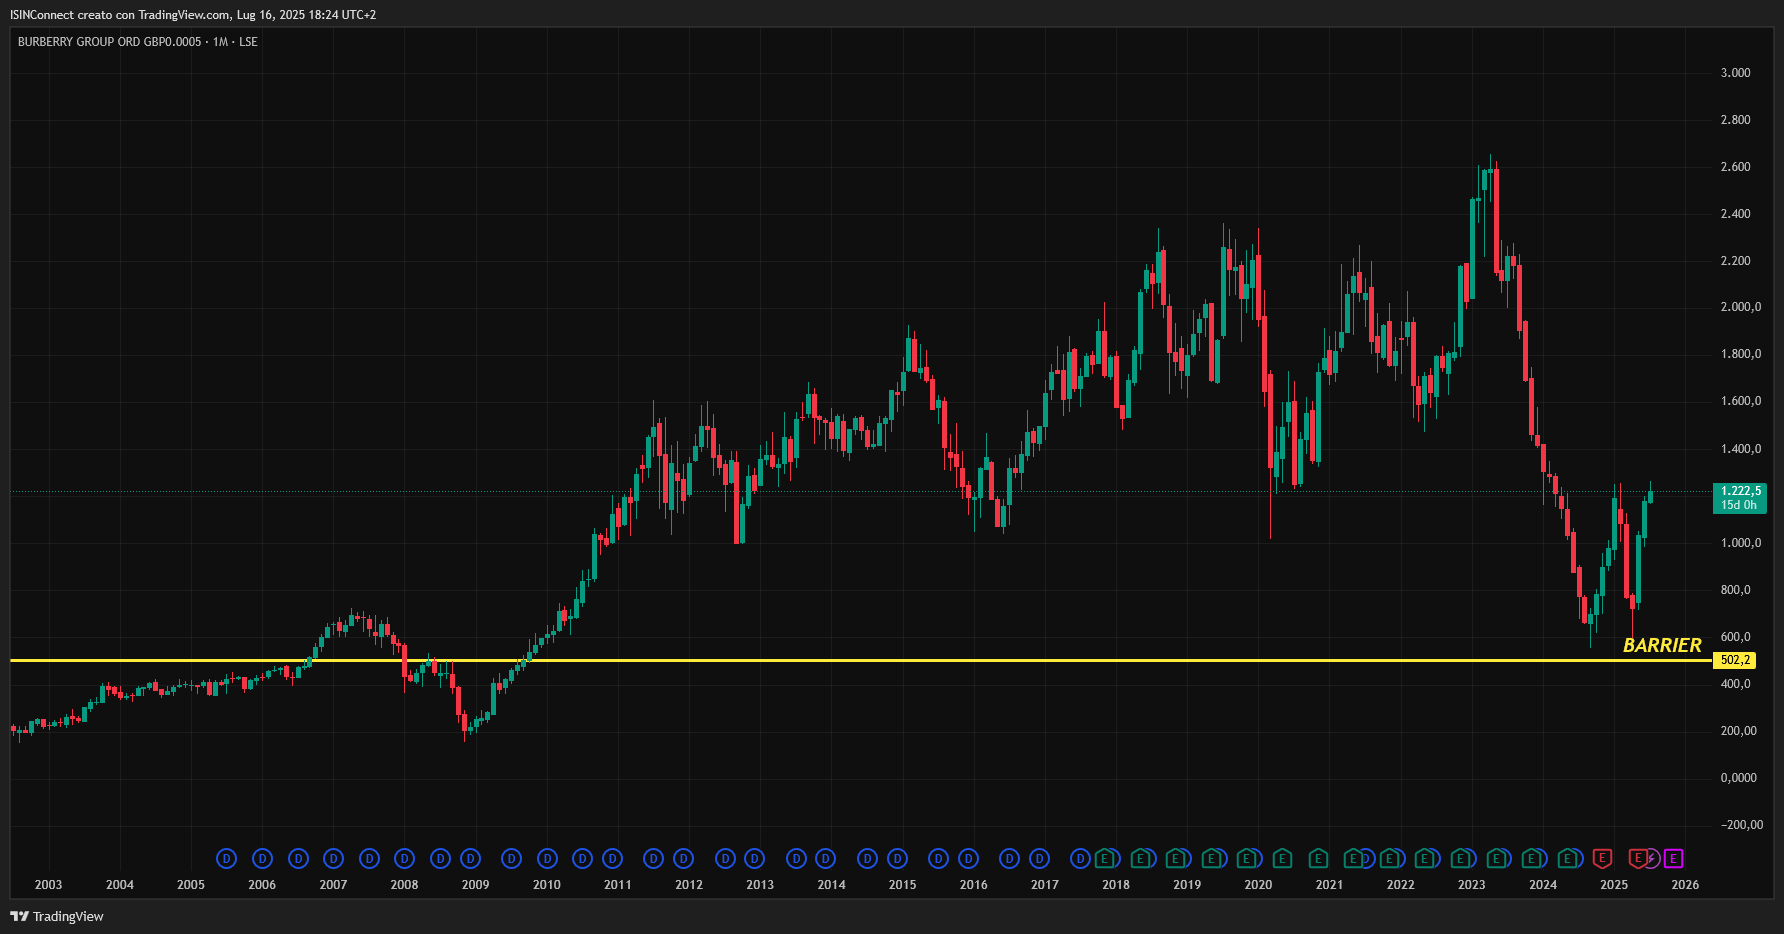This screenshot has width=1784, height=934.
Task: Open the dividend marker between 2016 and 2017
Action: [1009, 858]
